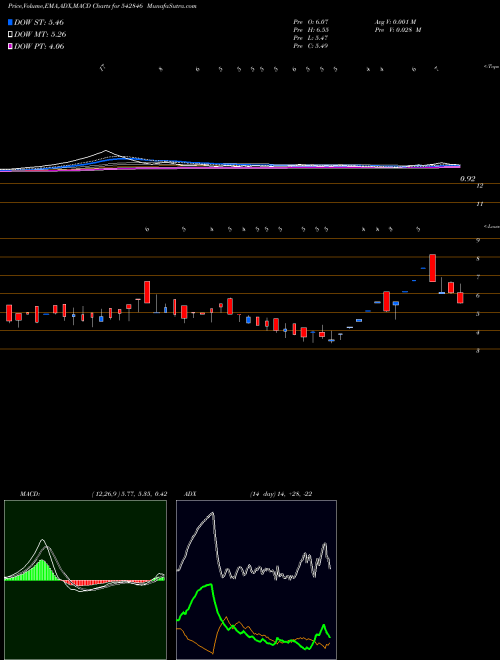Click the price axis label 6
Viewport: 500px width, 660px height.
click(478, 296)
